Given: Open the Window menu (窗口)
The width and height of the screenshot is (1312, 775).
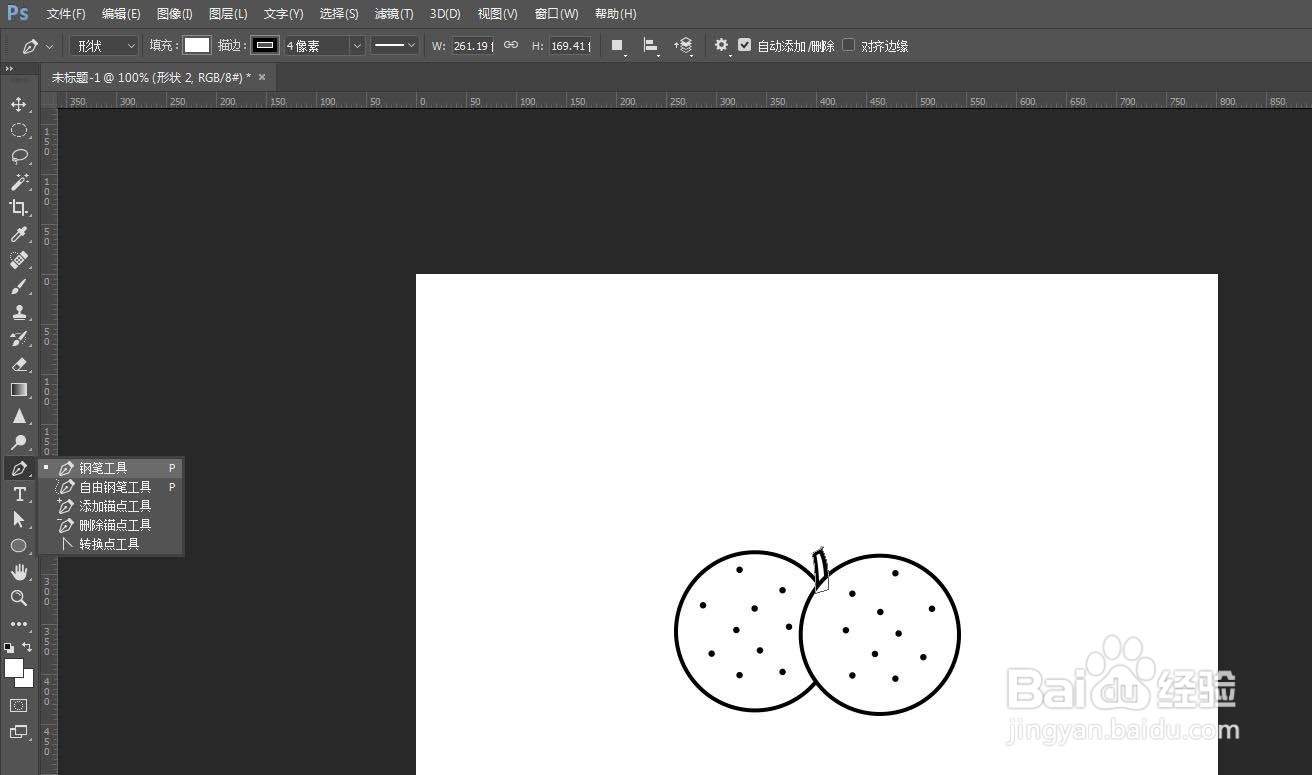Looking at the screenshot, I should [556, 14].
